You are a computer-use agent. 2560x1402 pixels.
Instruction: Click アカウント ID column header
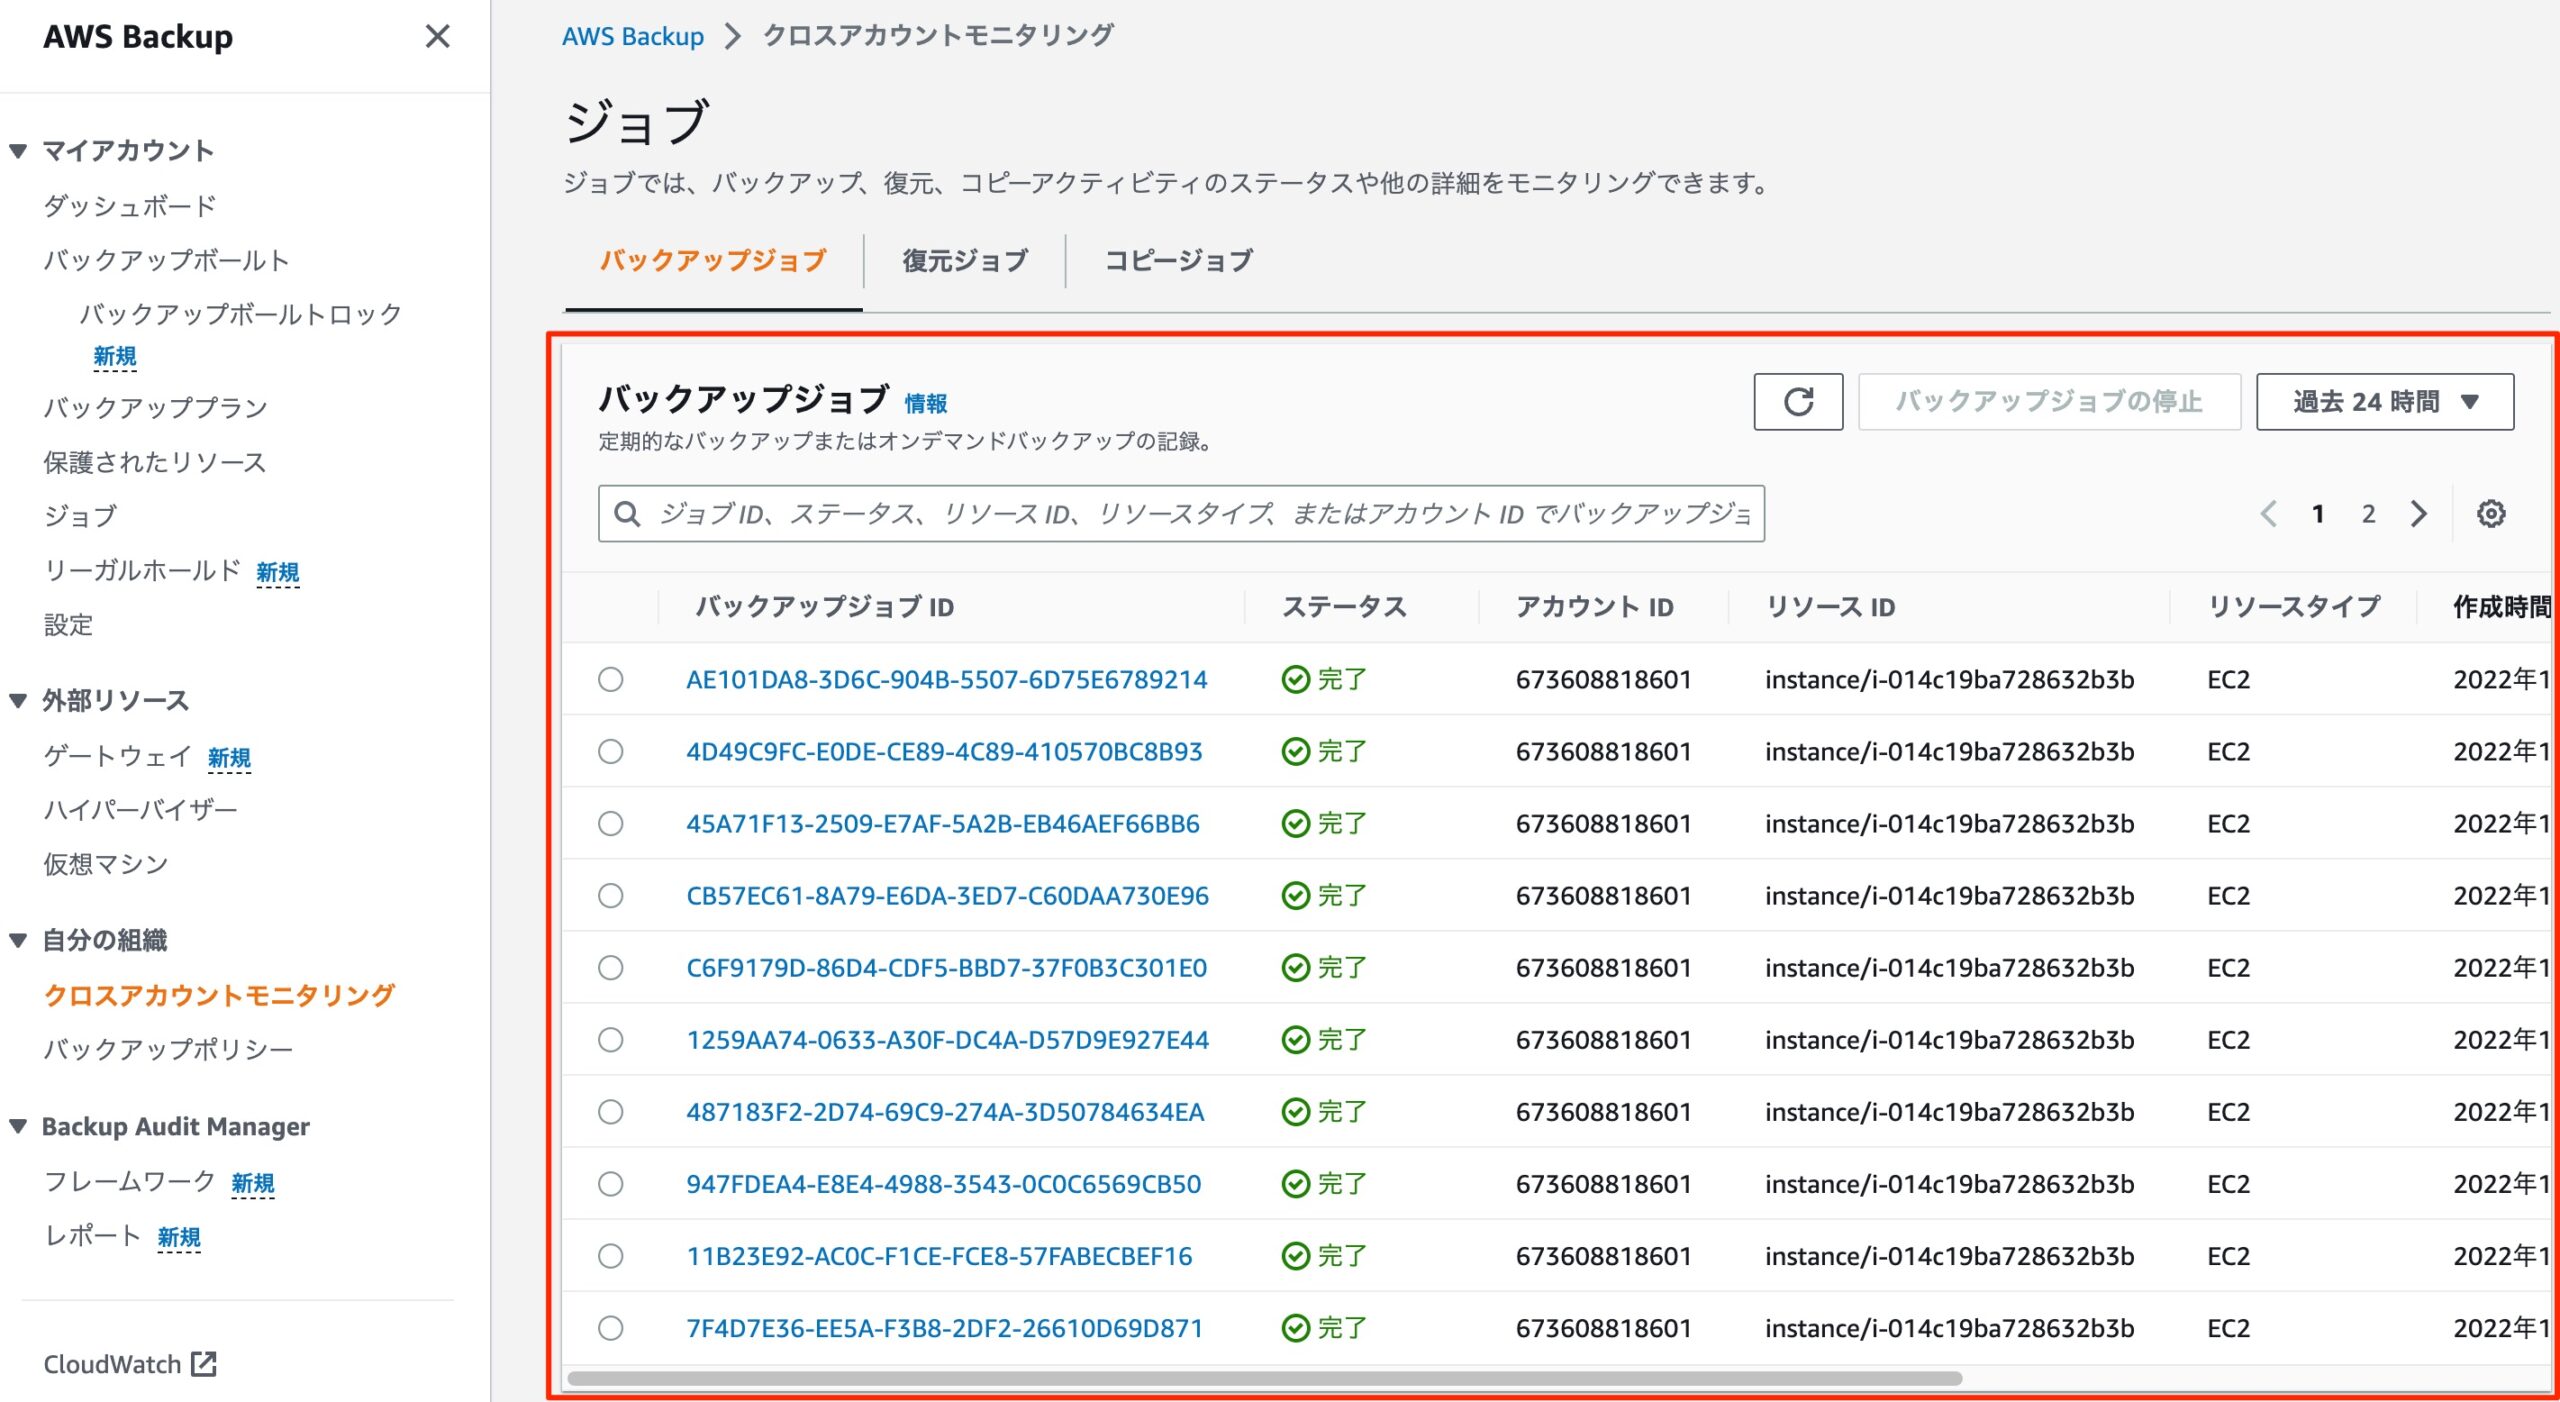(1594, 607)
